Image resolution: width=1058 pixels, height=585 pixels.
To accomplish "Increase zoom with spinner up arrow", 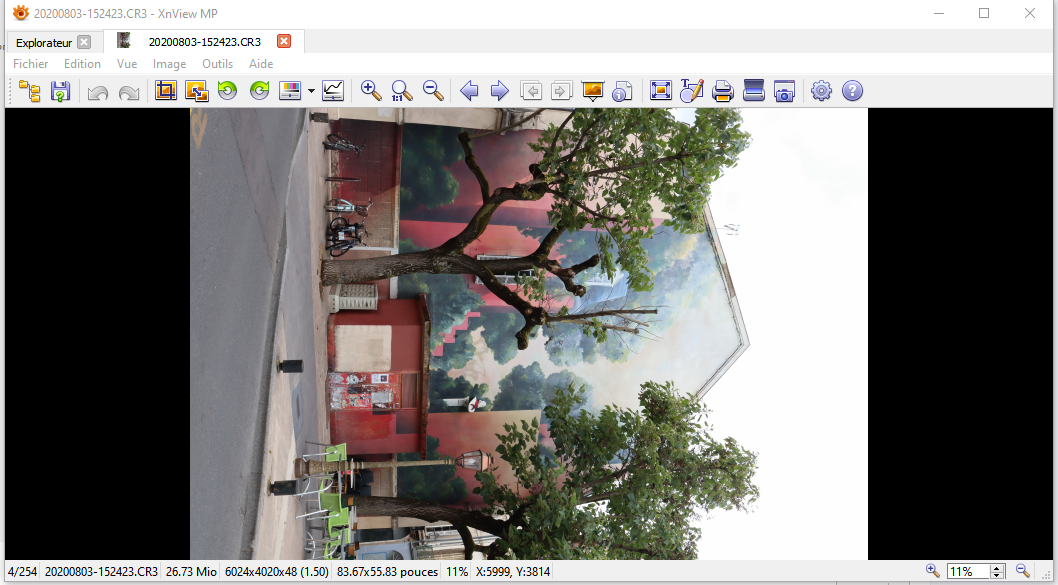I will pyautogui.click(x=997, y=568).
